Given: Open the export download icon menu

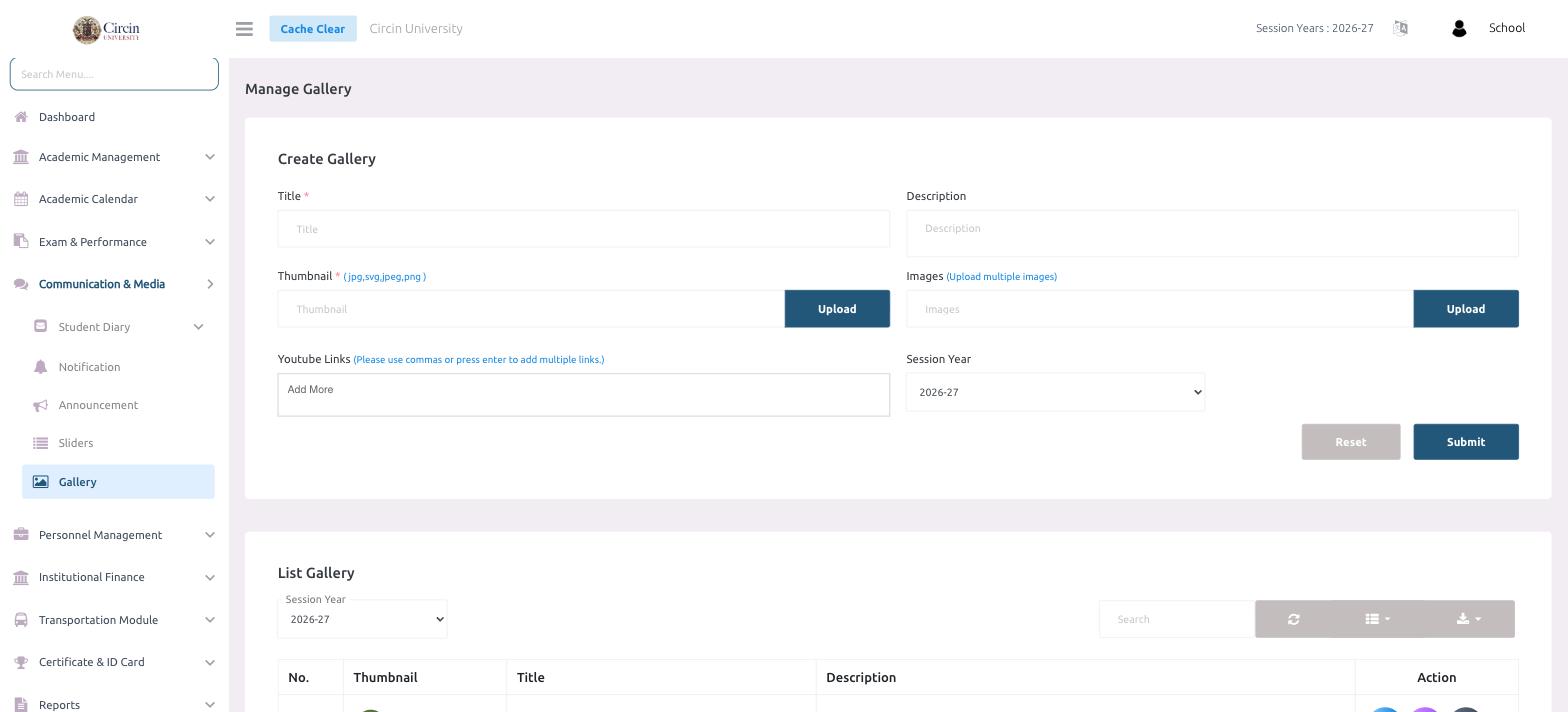Looking at the screenshot, I should click(x=1469, y=619).
